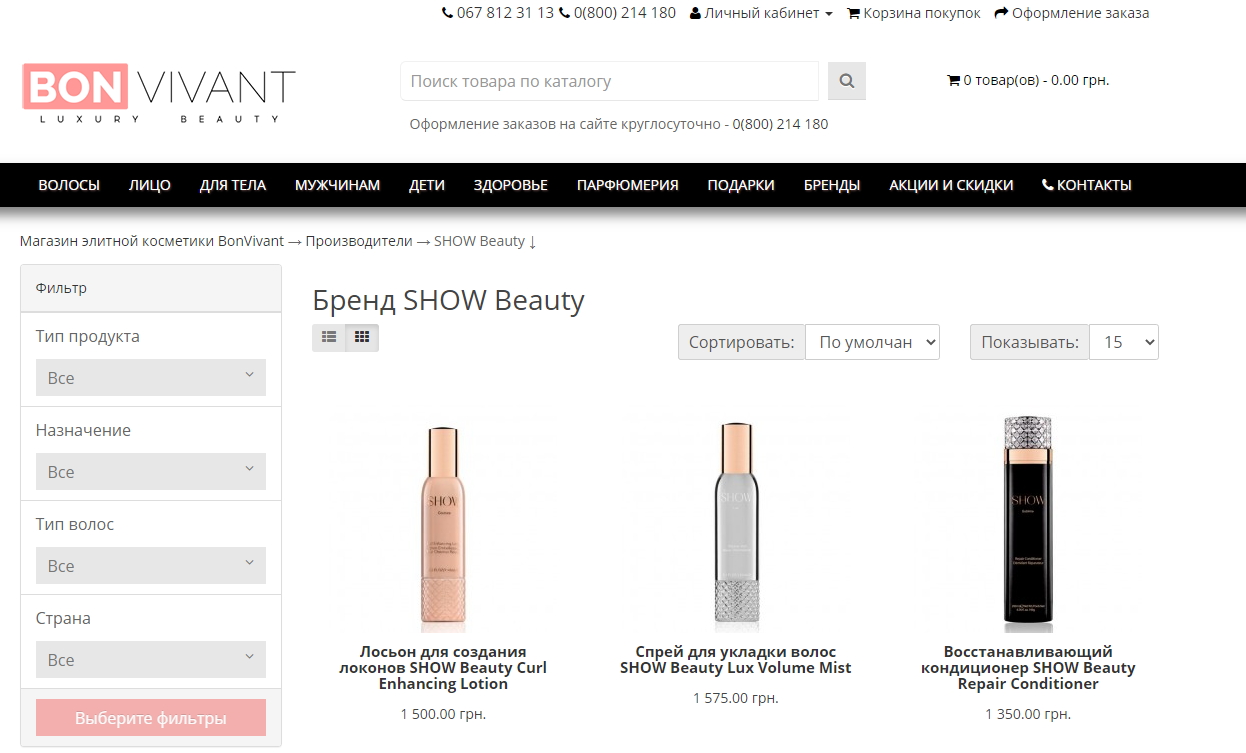
Task: Open Корзина покупок link
Action: pos(914,13)
